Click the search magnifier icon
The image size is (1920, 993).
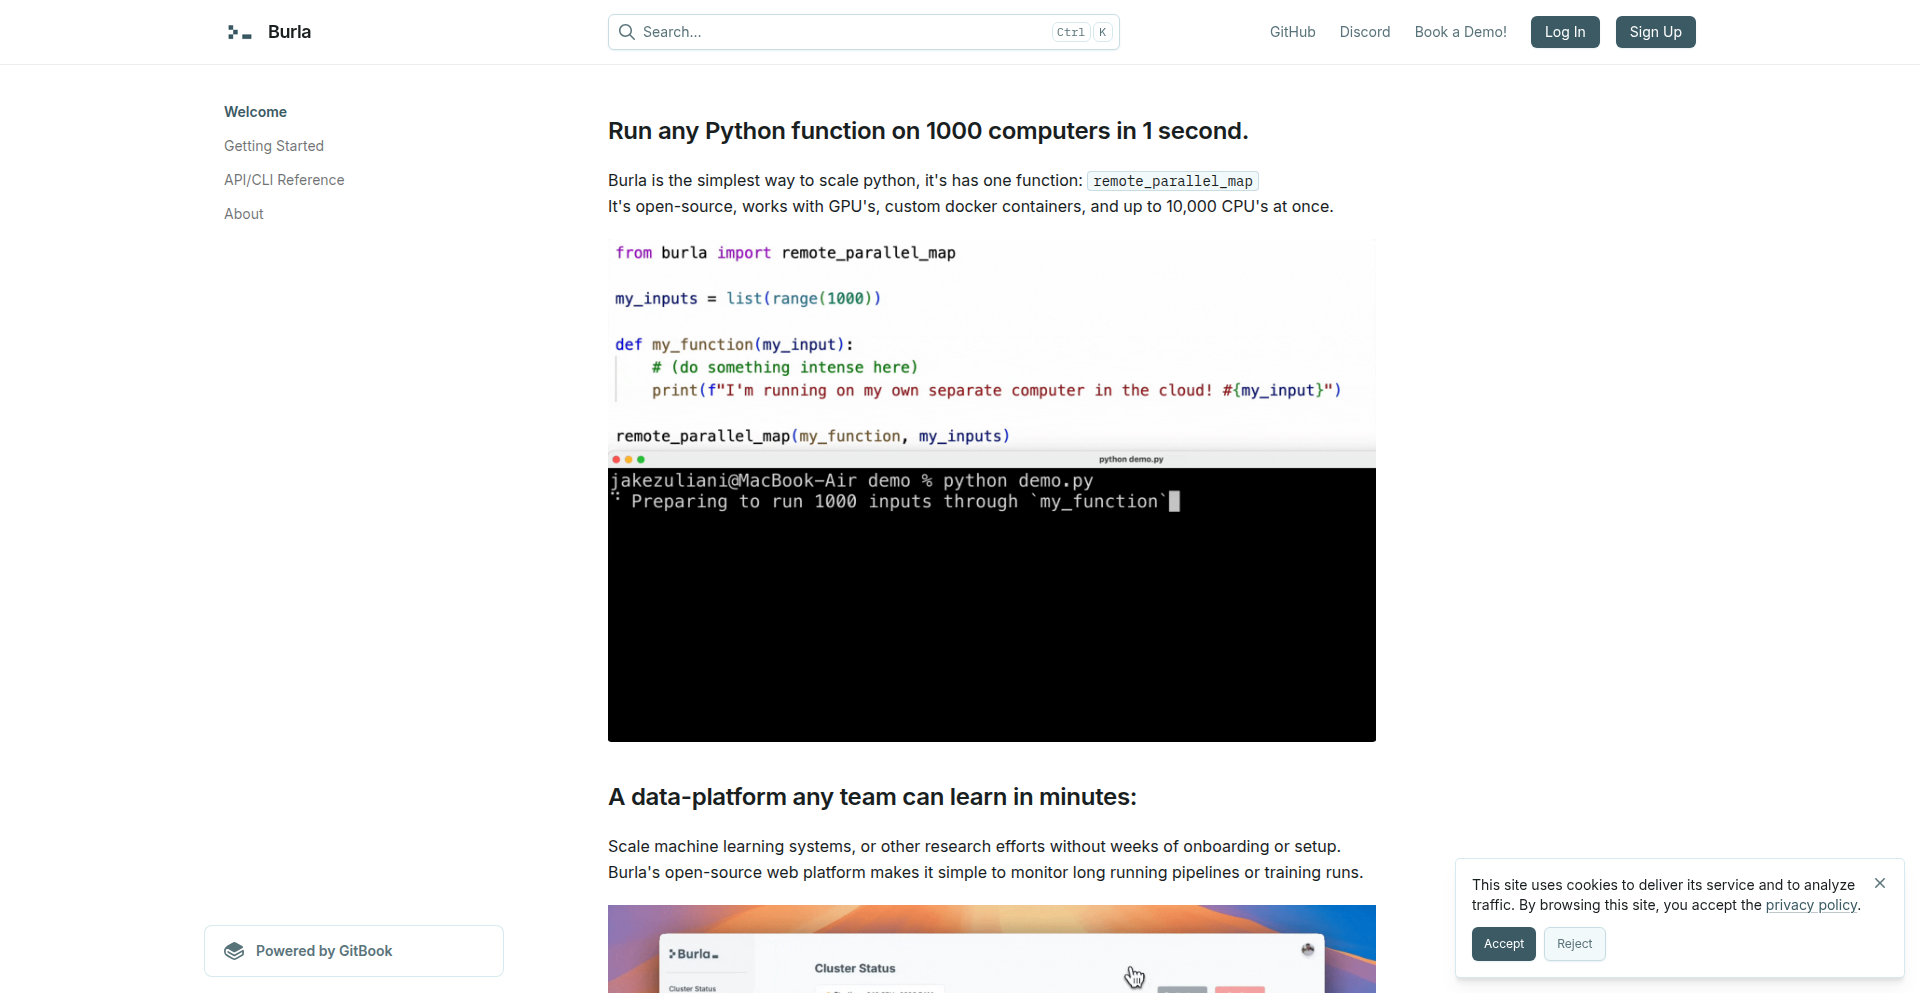[627, 32]
